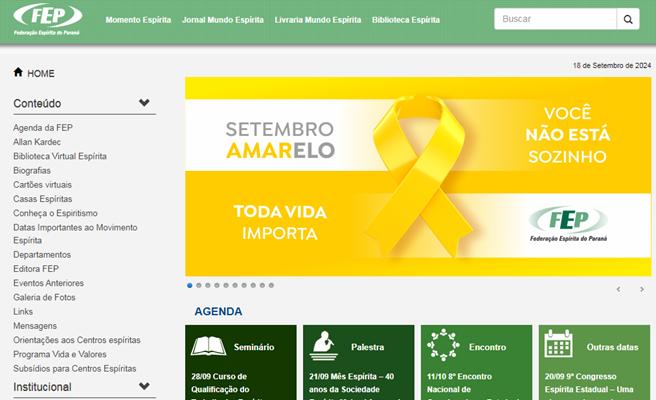Open the Allan Kardec sidebar link
Screen dimensions: 656x400
37,142
